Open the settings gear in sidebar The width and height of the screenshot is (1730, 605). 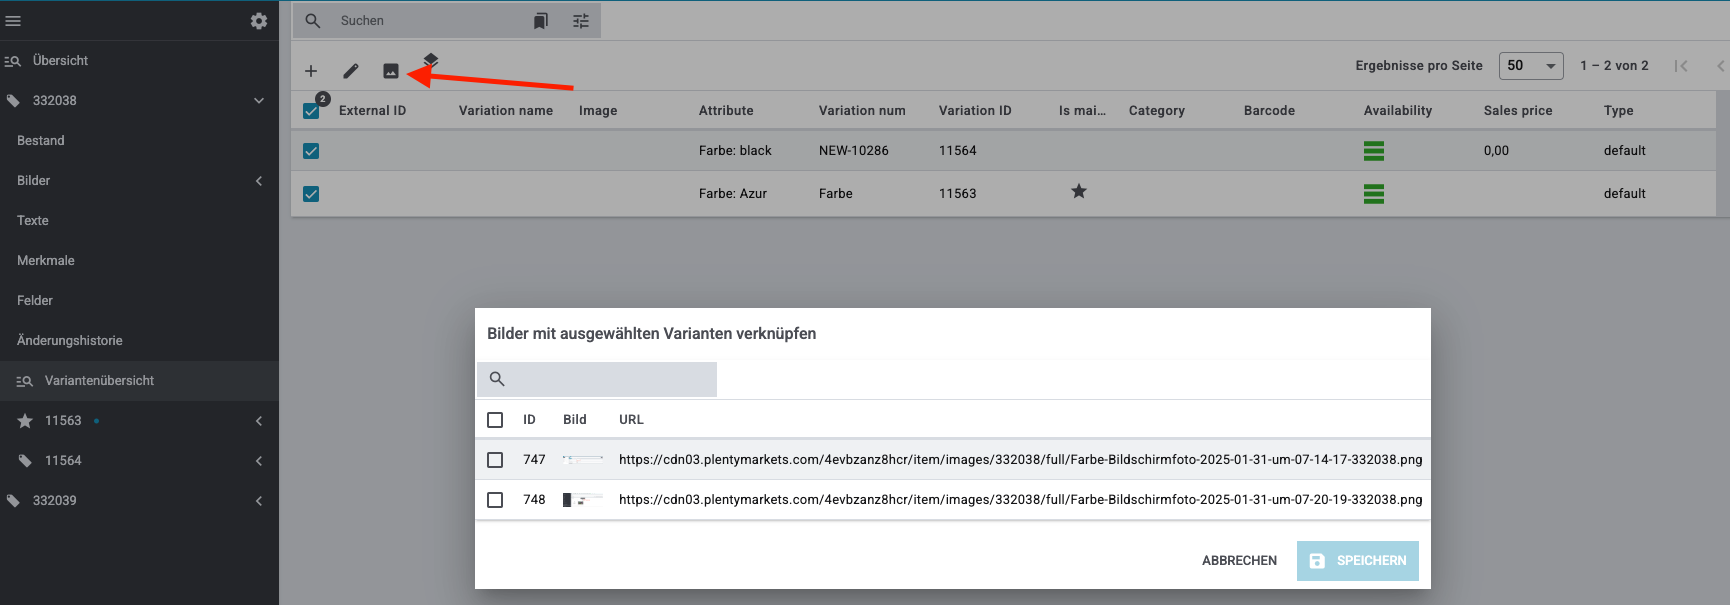[x=259, y=21]
